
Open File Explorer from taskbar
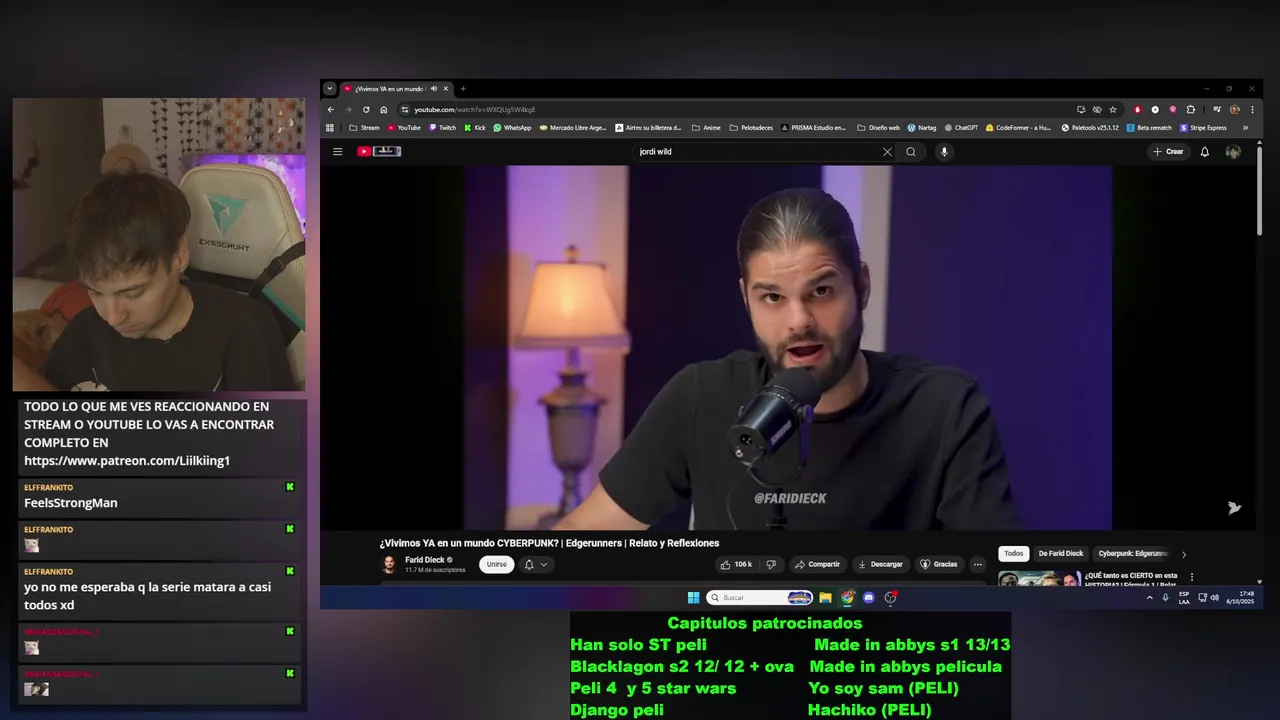825,598
